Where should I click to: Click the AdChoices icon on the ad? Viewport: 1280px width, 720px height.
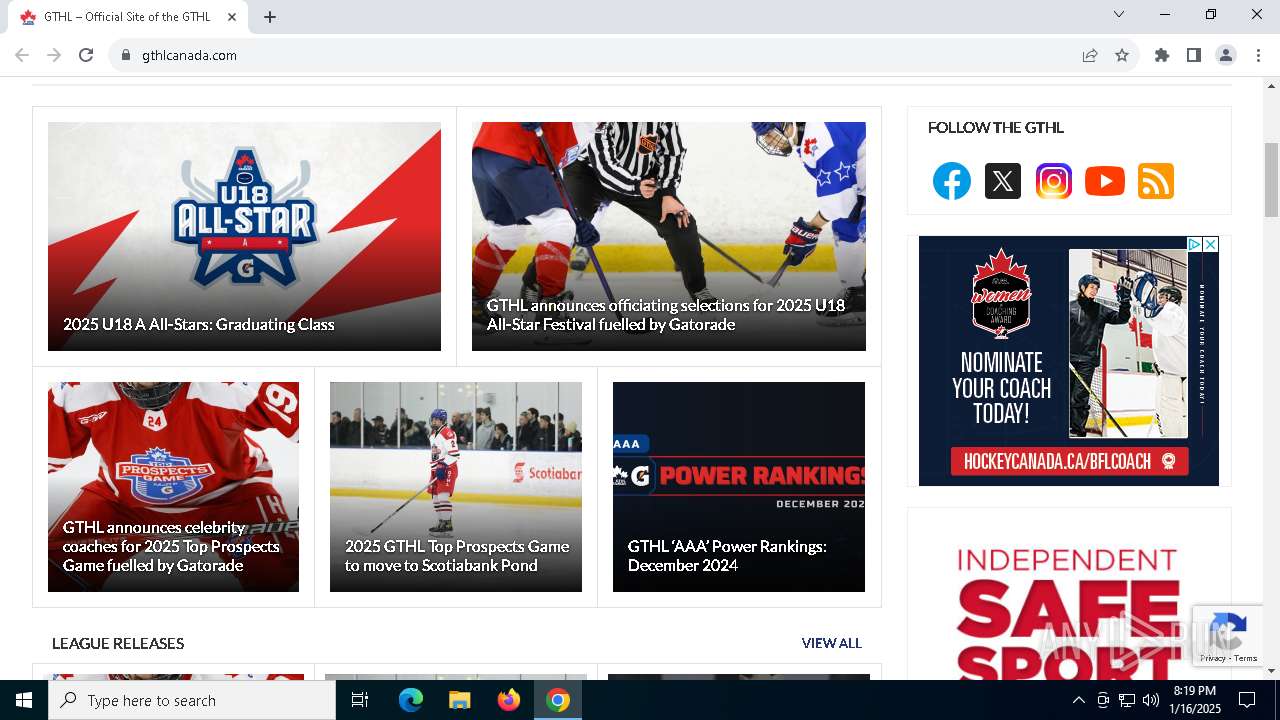pos(1194,244)
